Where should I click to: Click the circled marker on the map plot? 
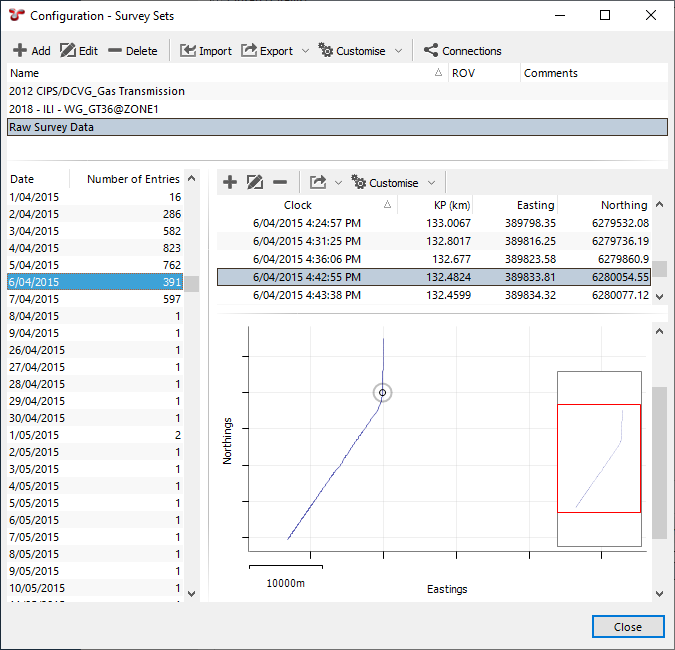[x=382, y=393]
